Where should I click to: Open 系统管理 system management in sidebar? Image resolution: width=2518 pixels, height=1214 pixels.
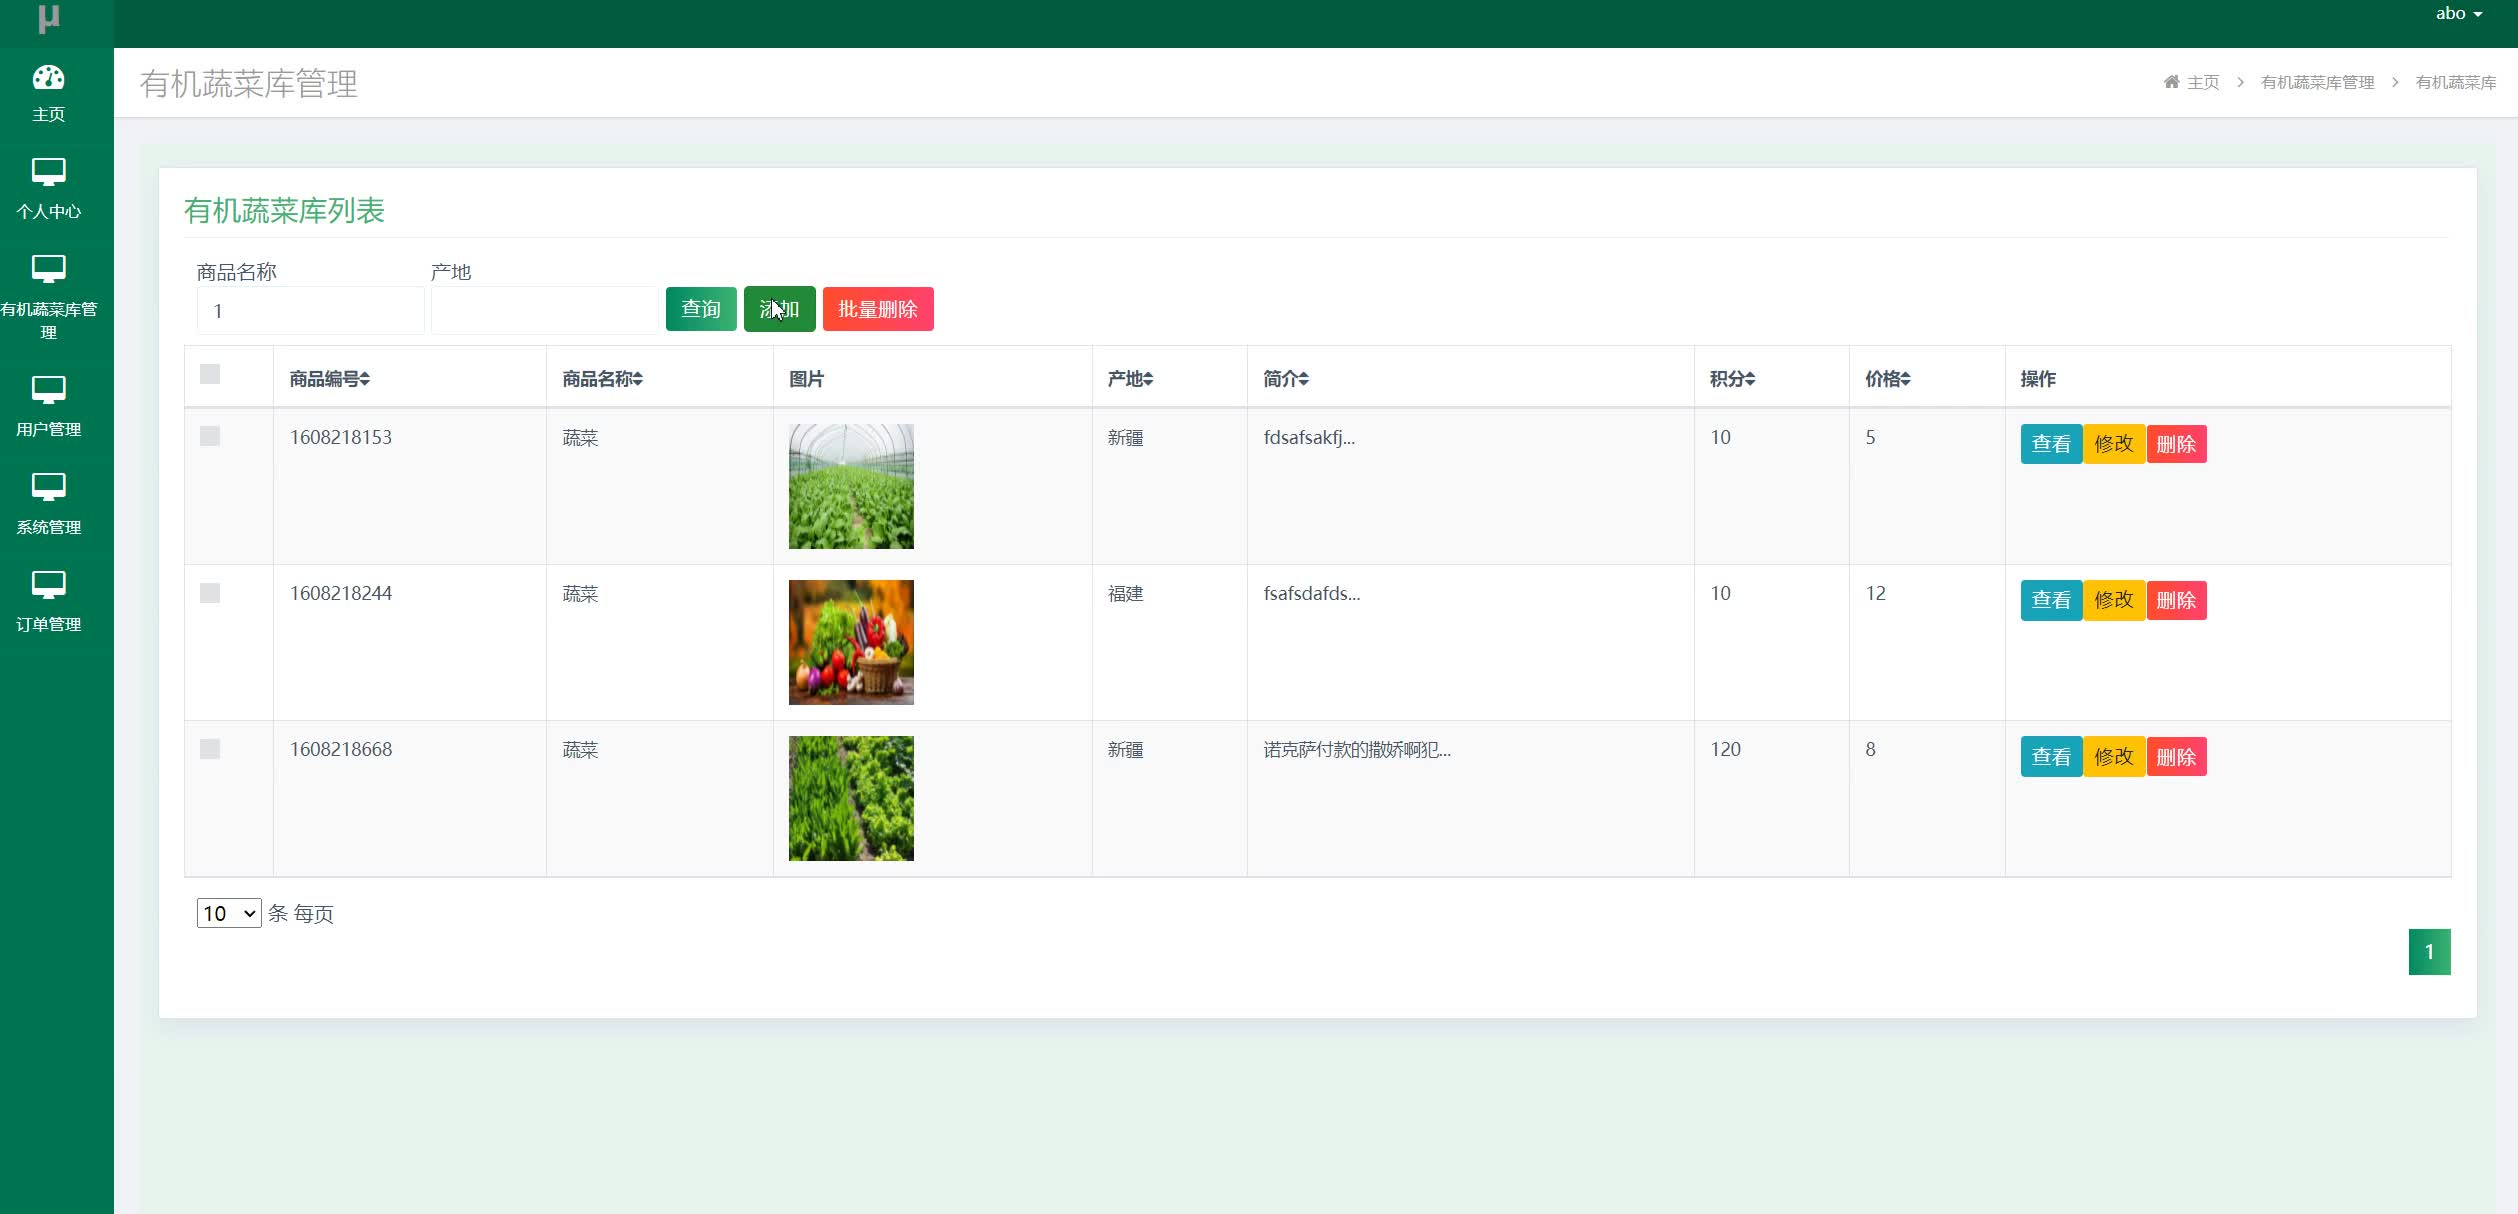tap(47, 503)
